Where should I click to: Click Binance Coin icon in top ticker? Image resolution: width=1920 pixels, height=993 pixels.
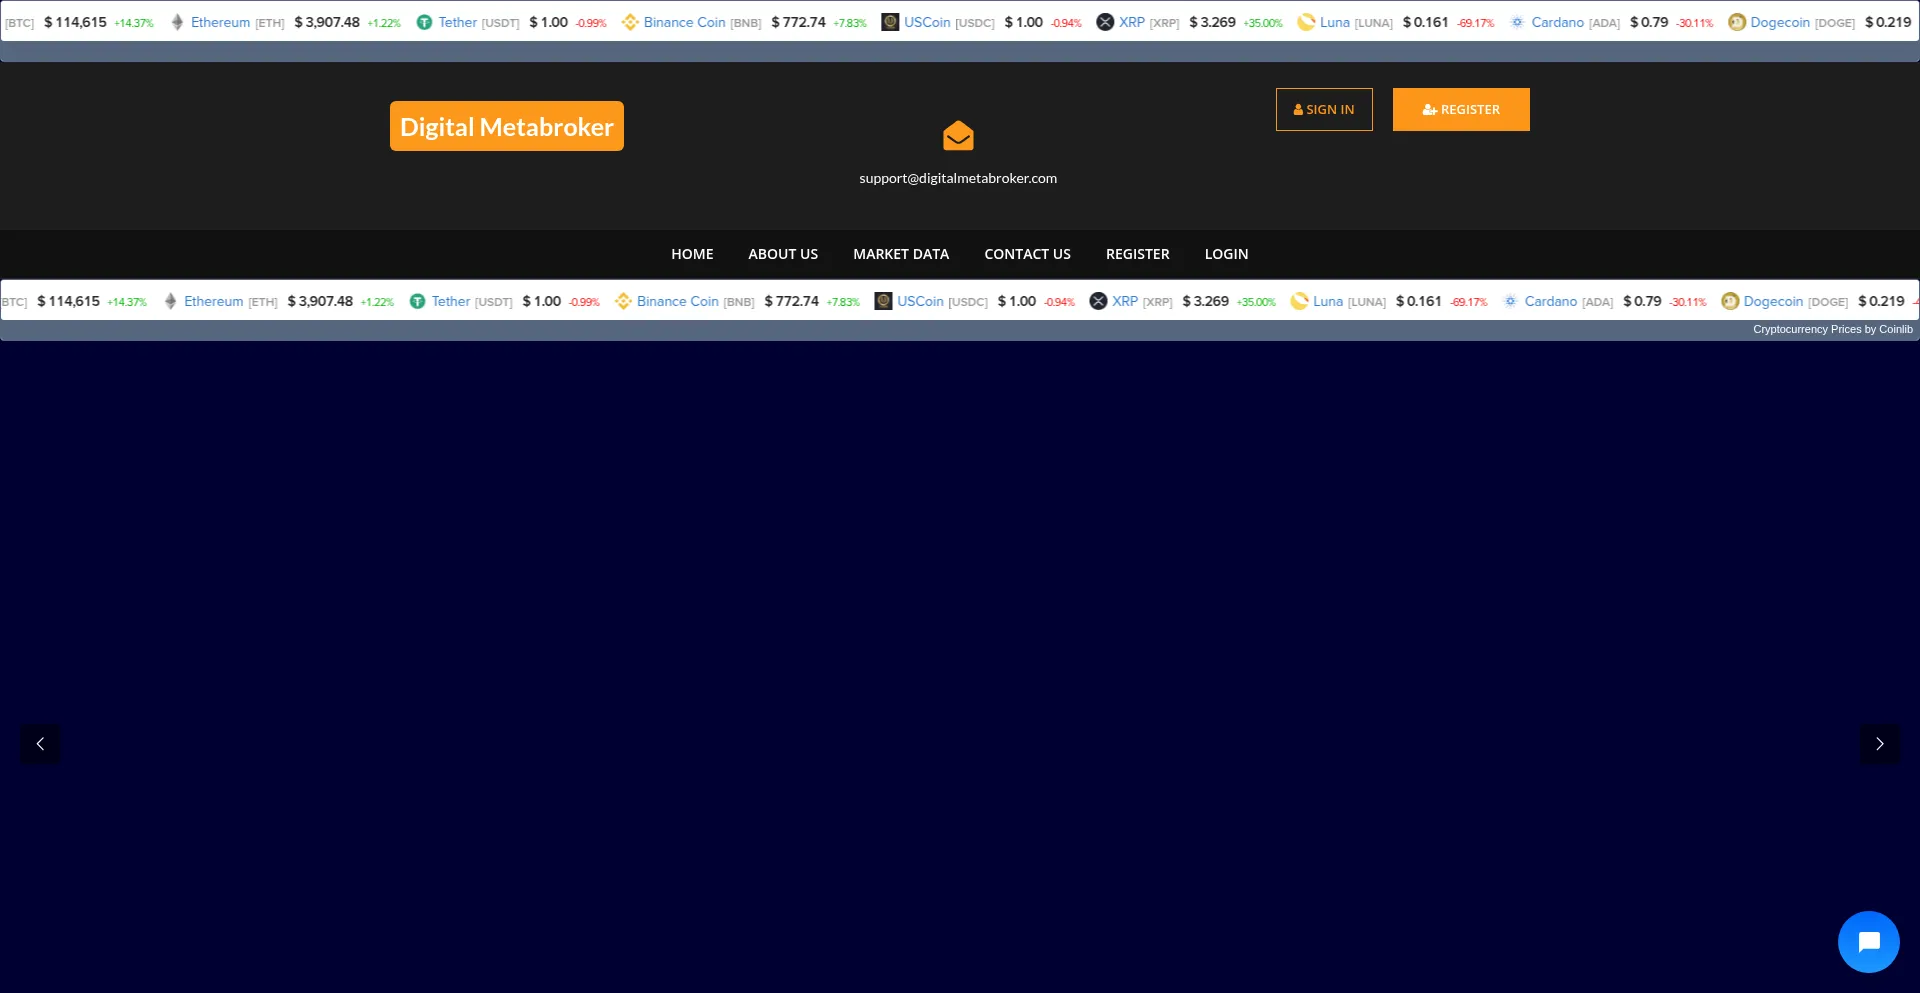tap(630, 22)
